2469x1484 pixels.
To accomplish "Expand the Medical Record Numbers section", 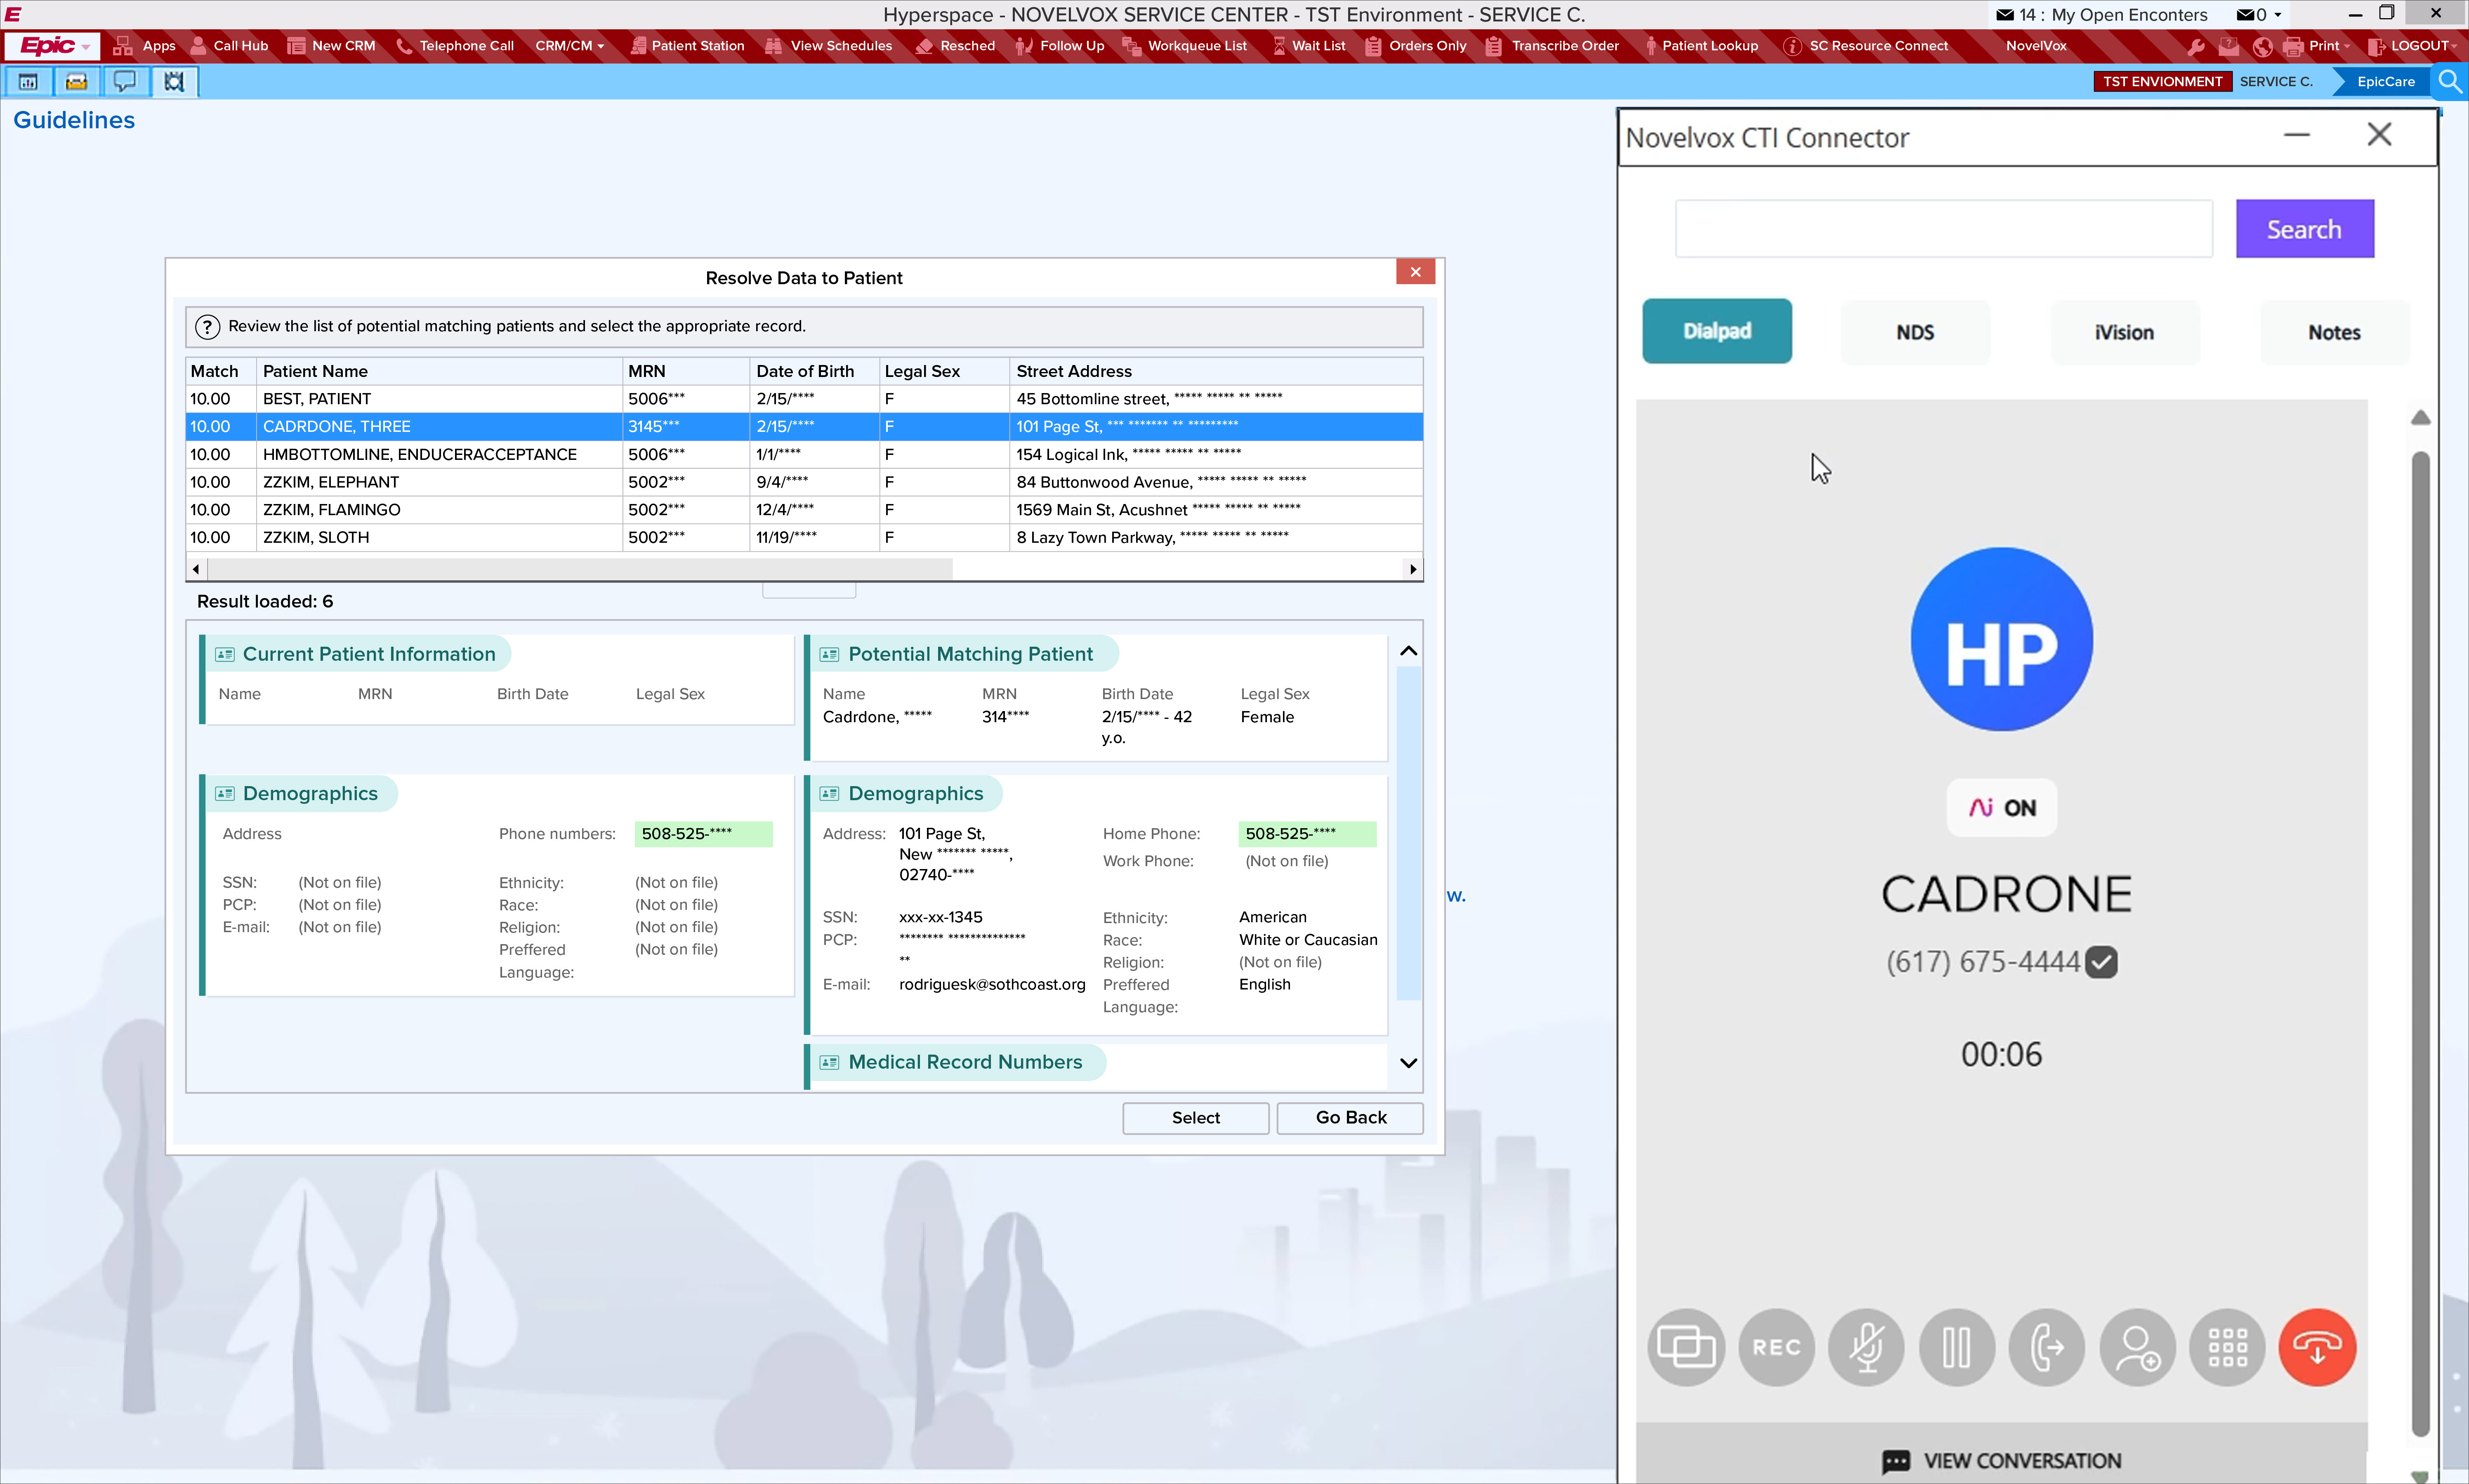I will pos(1408,1062).
